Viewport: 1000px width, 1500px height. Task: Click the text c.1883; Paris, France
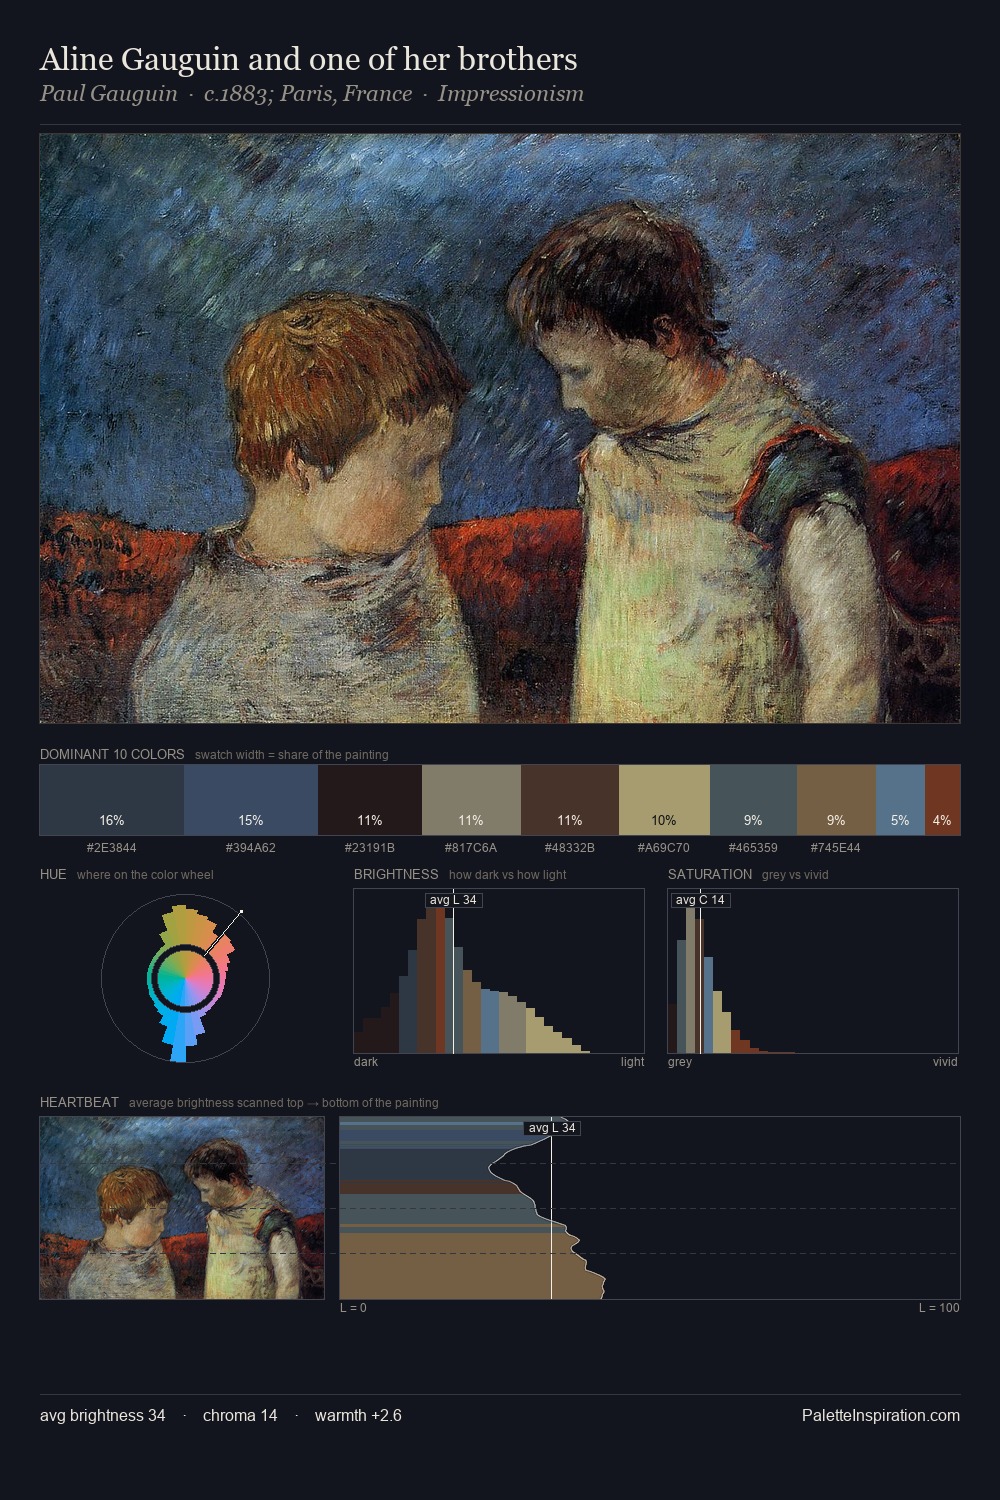coord(308,94)
